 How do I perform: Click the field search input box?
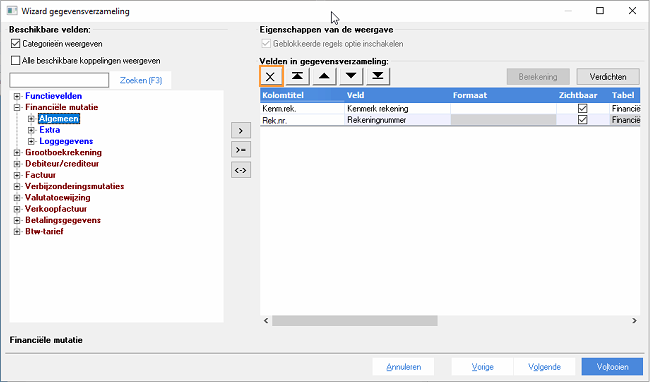[x=59, y=80]
